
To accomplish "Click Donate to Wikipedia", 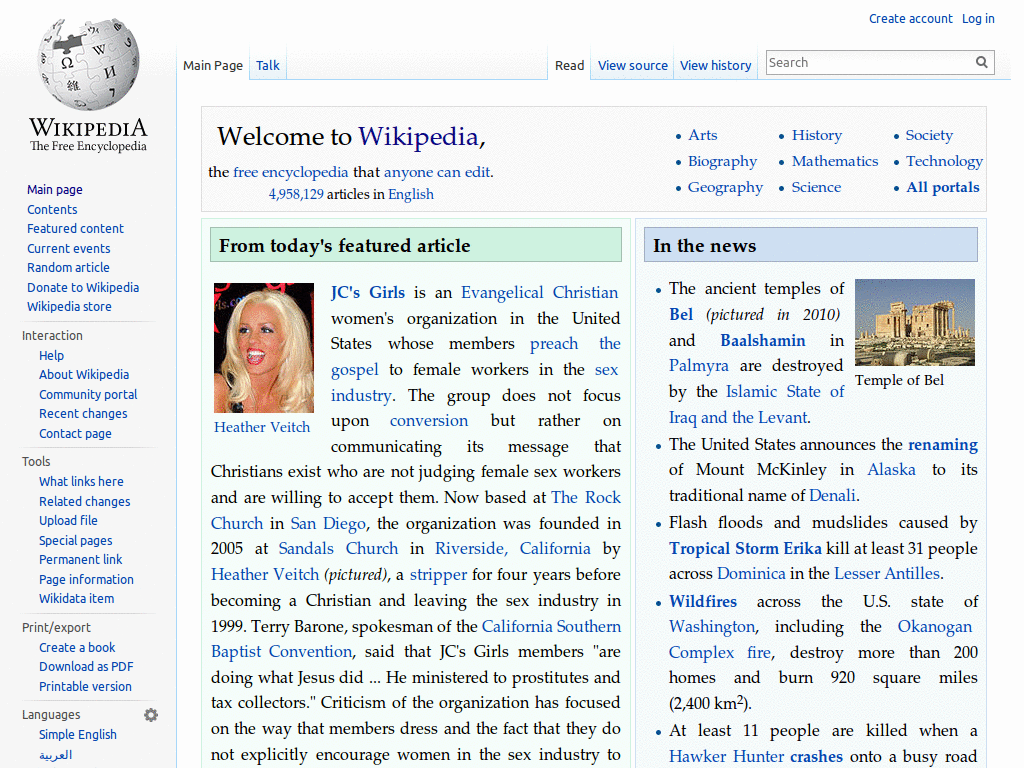I will (83, 287).
